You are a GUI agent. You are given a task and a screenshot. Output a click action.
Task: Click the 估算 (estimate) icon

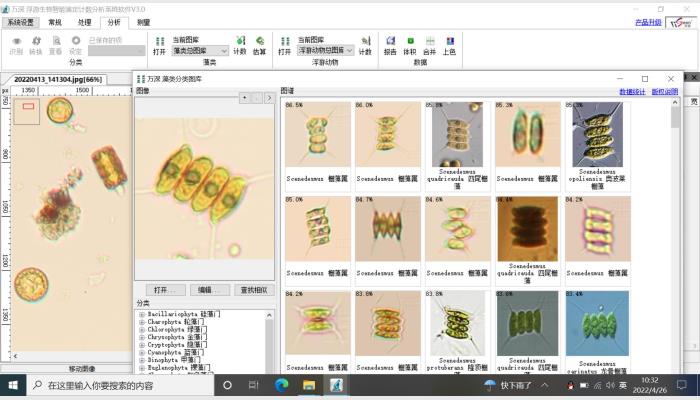(x=260, y=44)
